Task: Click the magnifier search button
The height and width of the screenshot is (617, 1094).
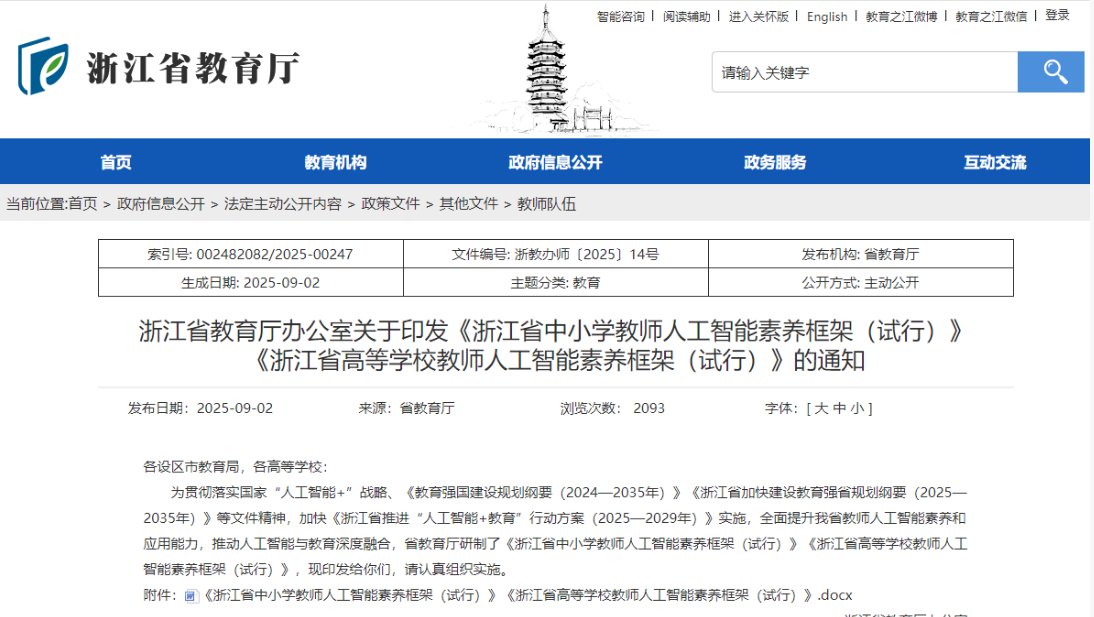Action: coord(1050,72)
